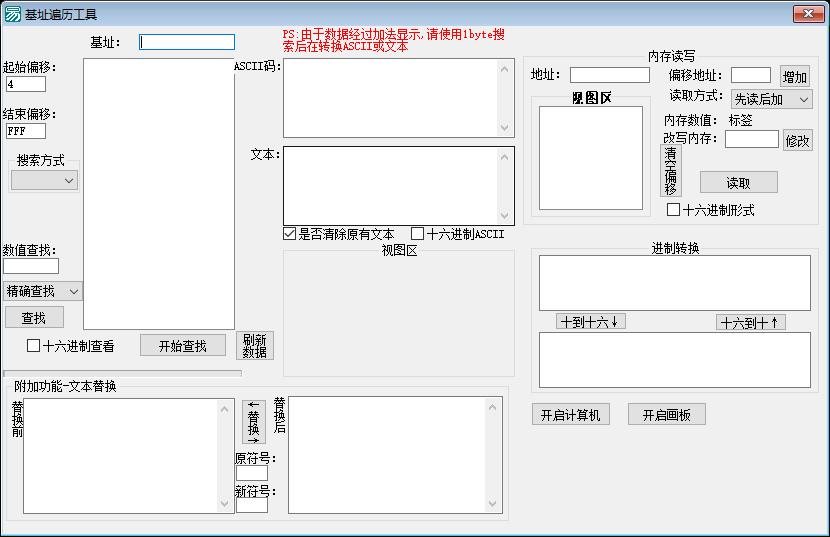Screen dimensions: 830x537
Task: Click the 十六到十↑ button
Action: (x=751, y=322)
